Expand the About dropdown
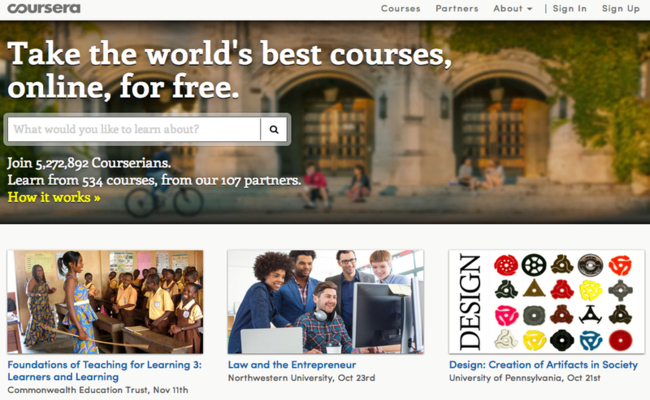 tap(512, 9)
